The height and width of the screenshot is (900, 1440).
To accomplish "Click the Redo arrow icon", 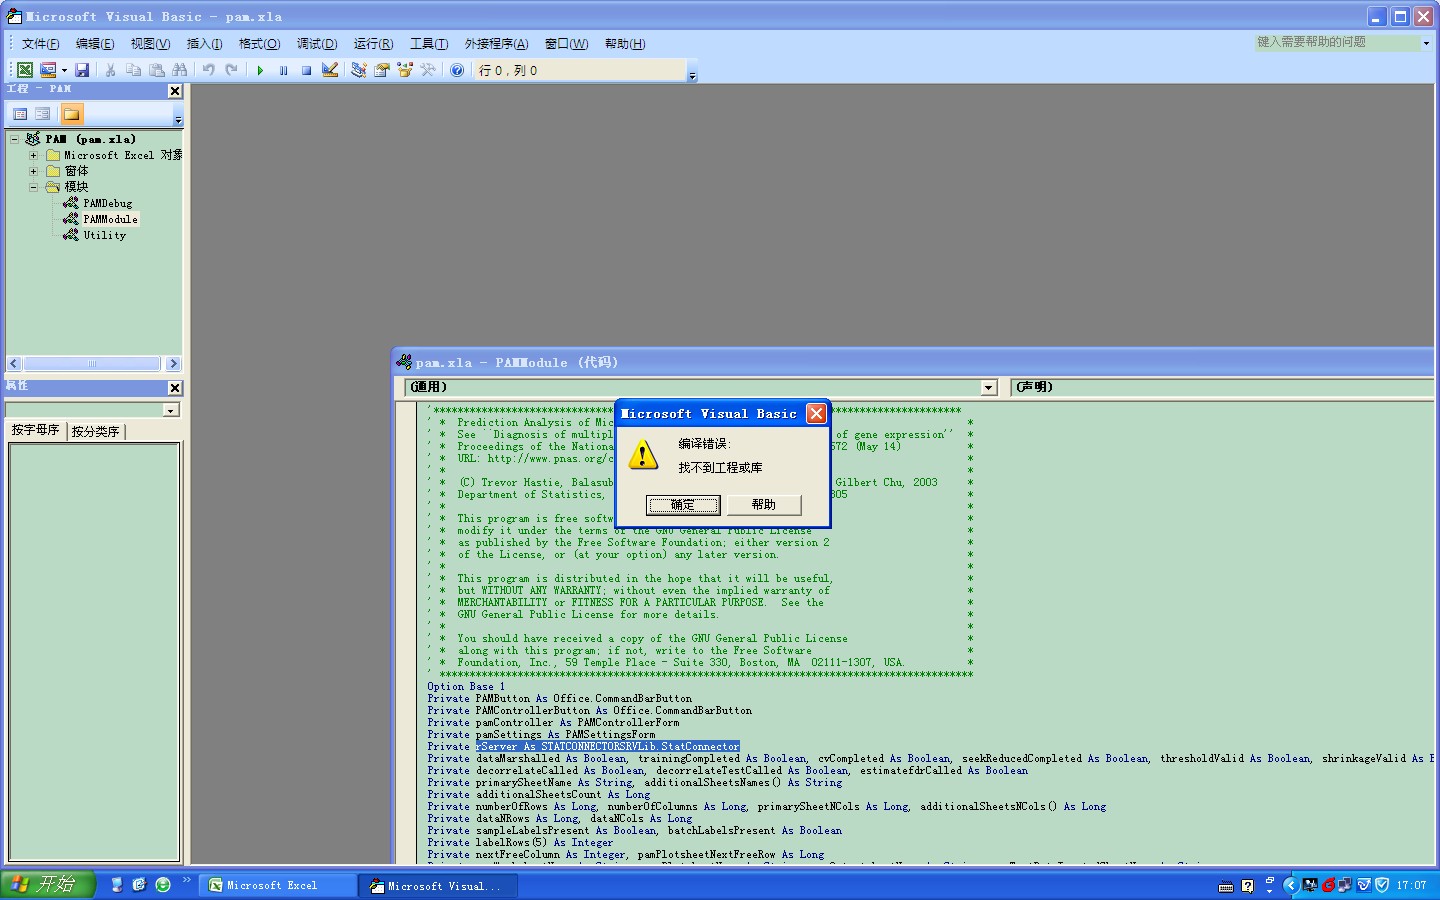I will [x=232, y=70].
